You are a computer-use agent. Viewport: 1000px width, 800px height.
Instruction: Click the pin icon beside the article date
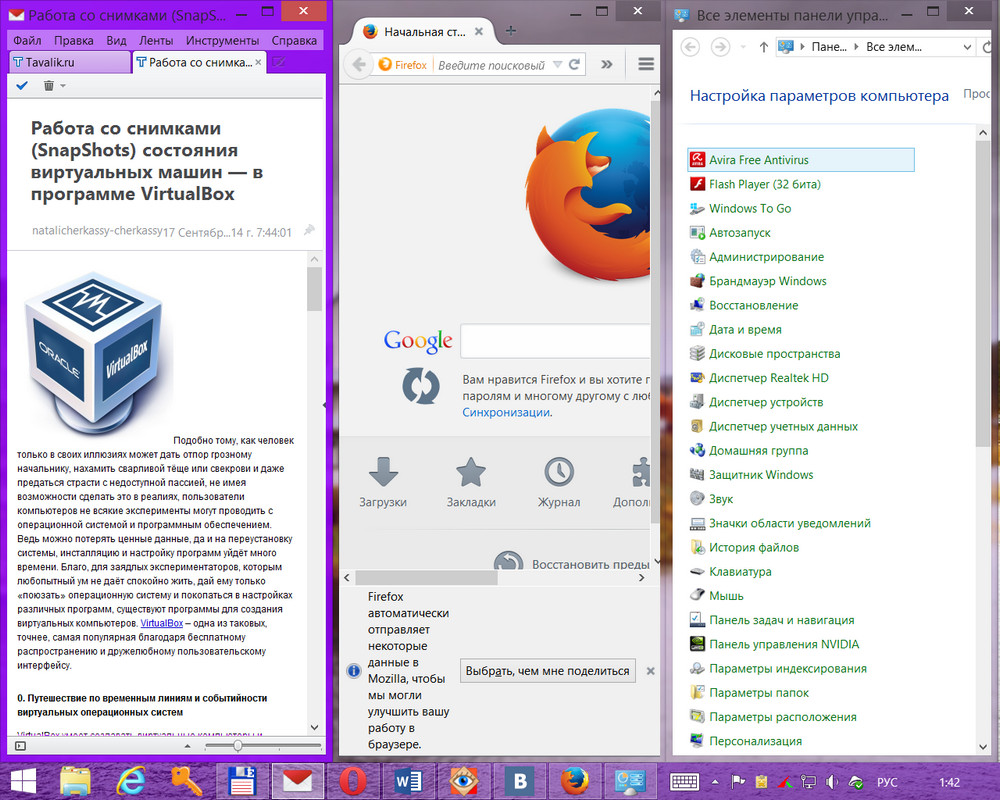tap(309, 230)
